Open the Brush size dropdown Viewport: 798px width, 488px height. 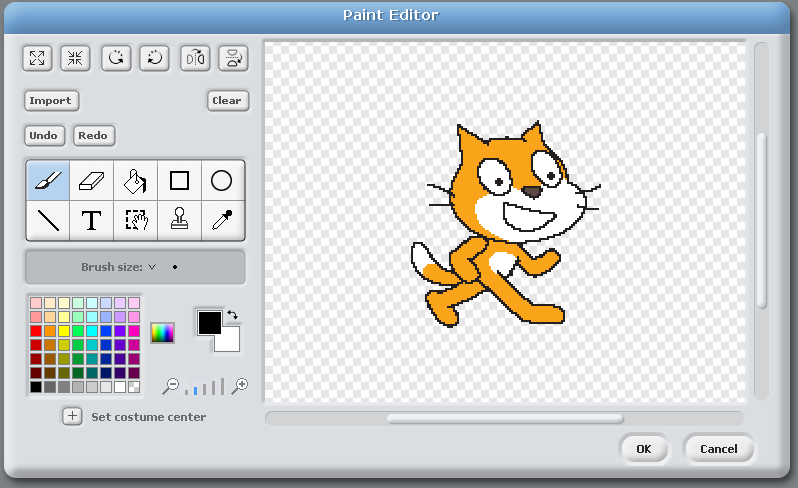point(152,267)
